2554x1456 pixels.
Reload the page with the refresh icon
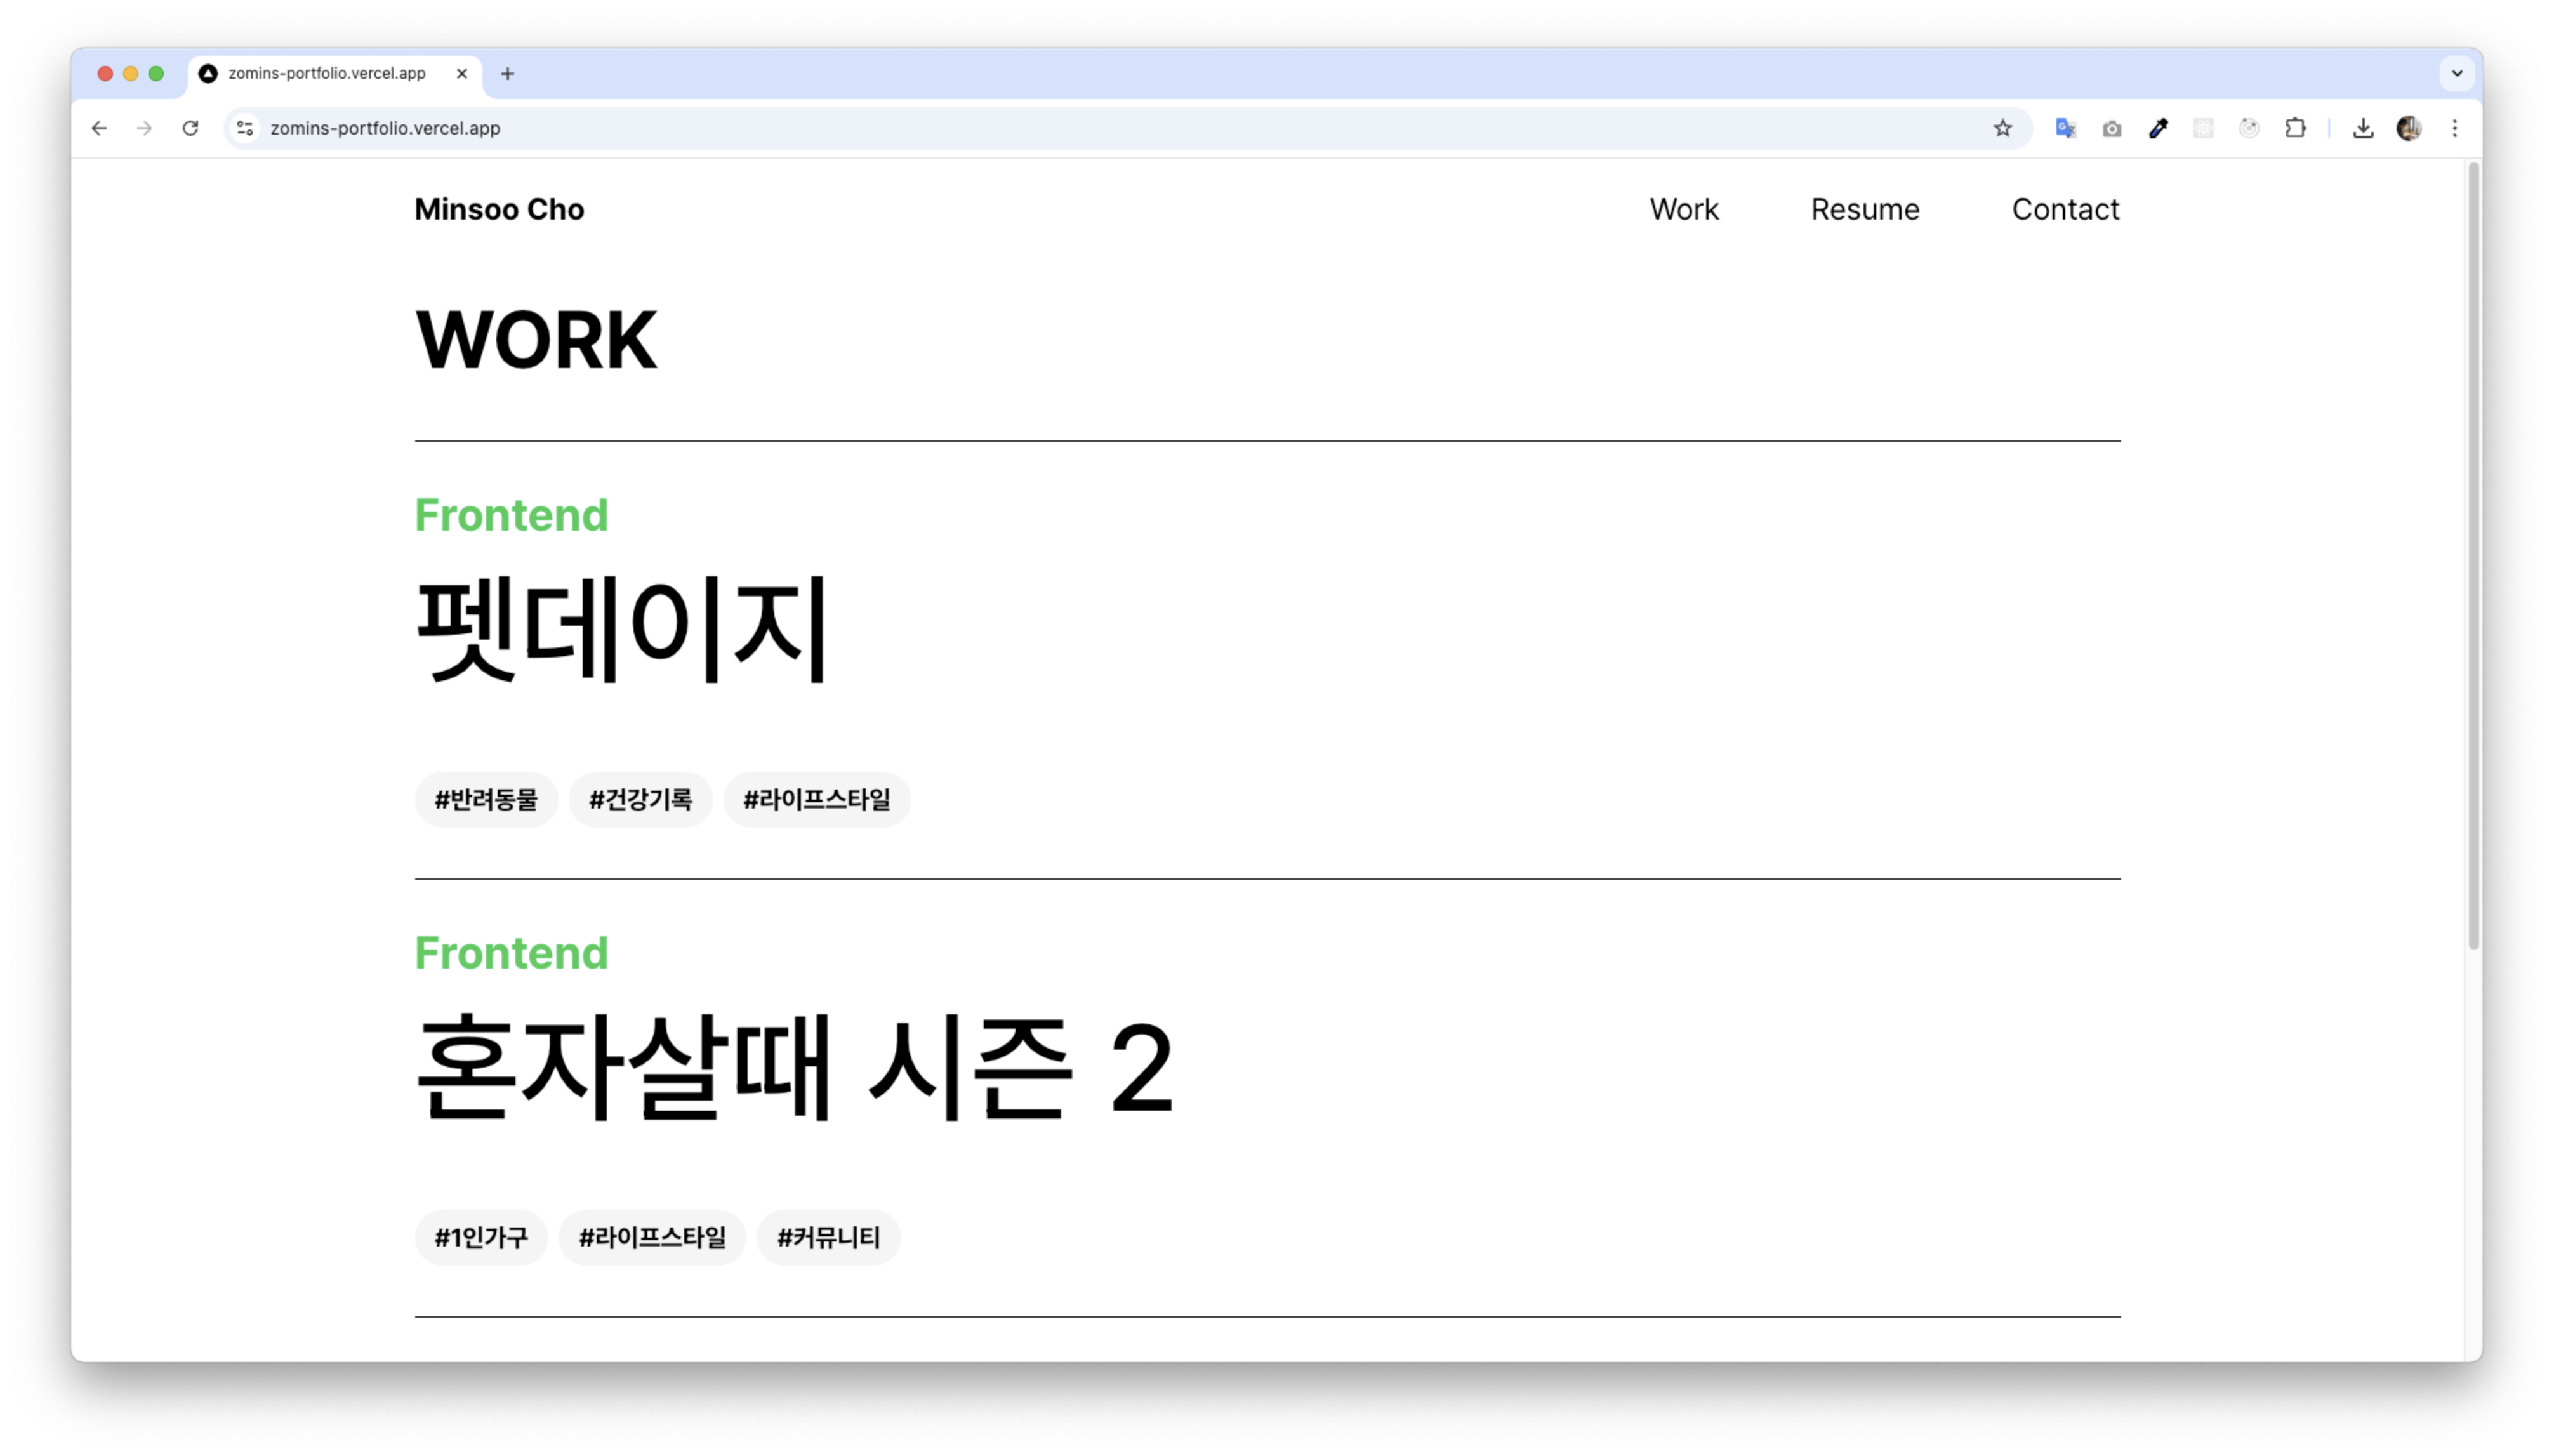[x=190, y=128]
